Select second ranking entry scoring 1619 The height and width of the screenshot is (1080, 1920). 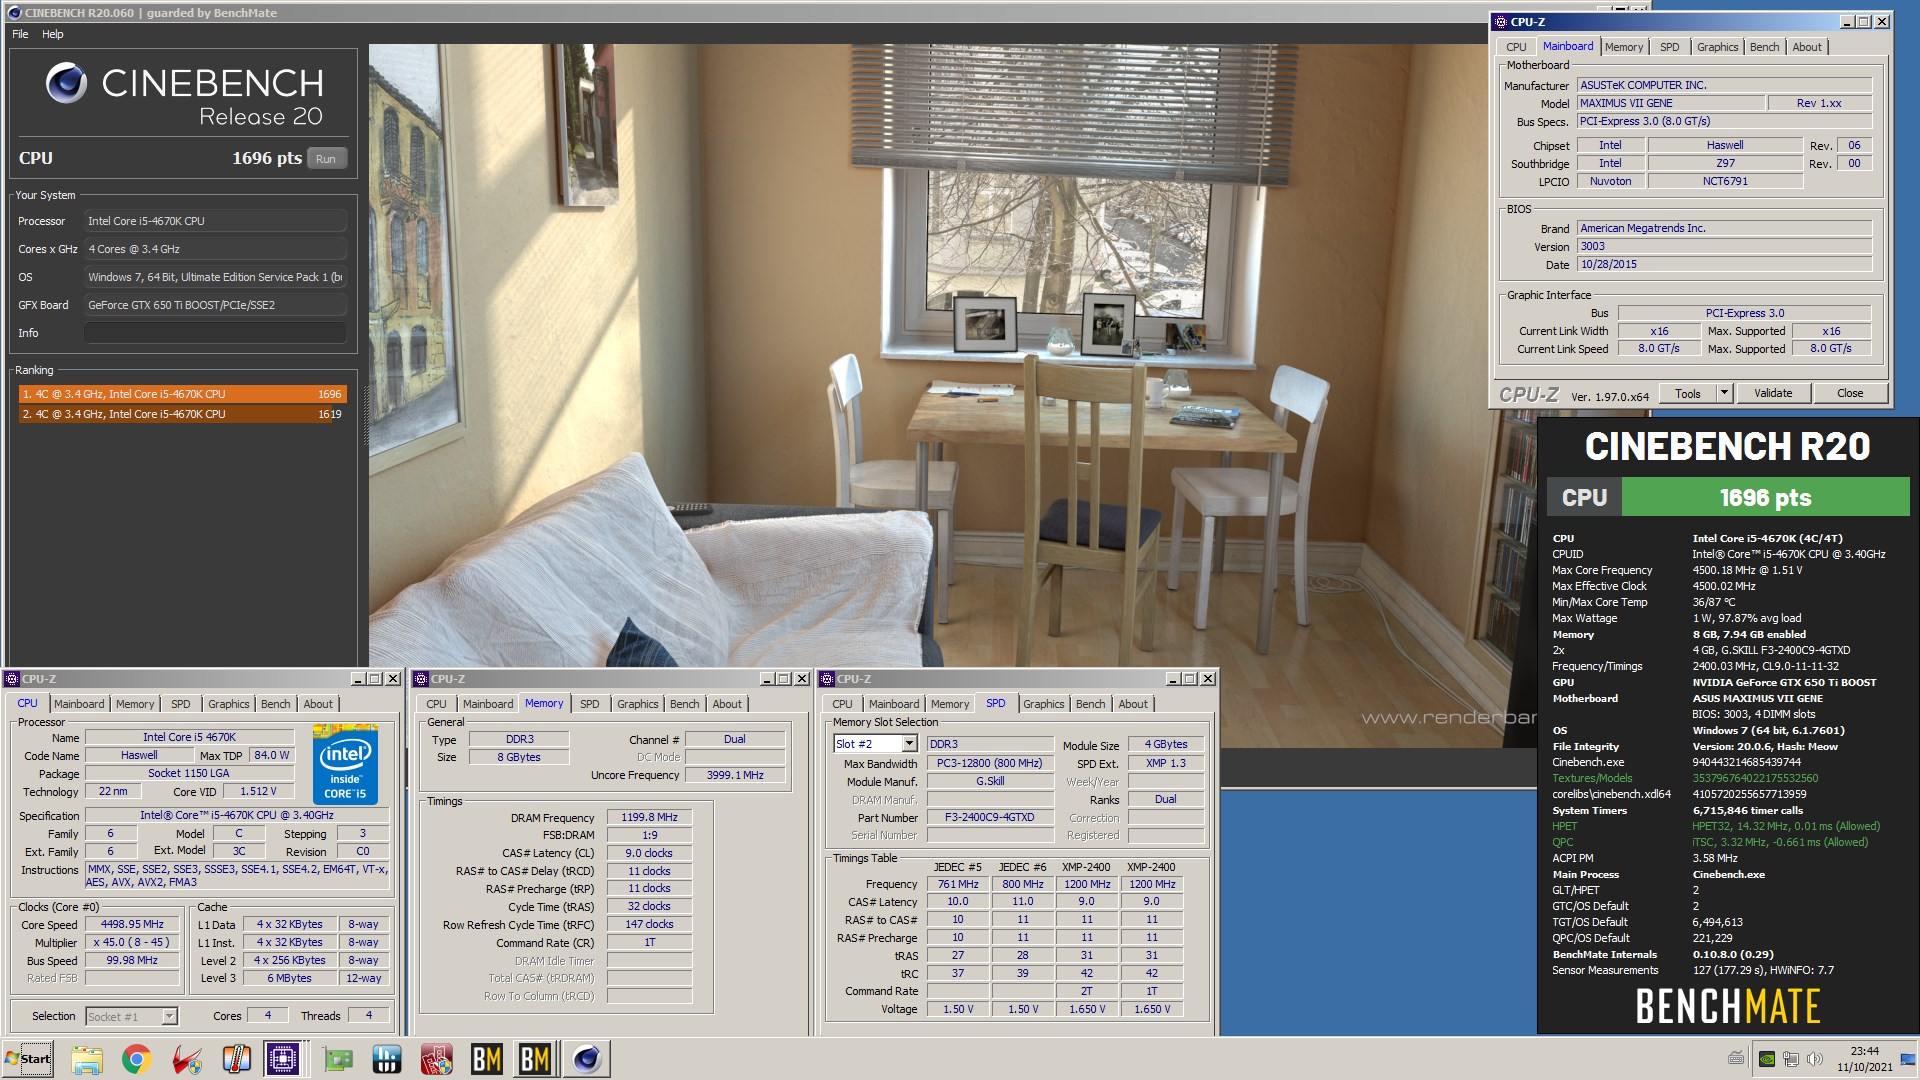pos(182,414)
